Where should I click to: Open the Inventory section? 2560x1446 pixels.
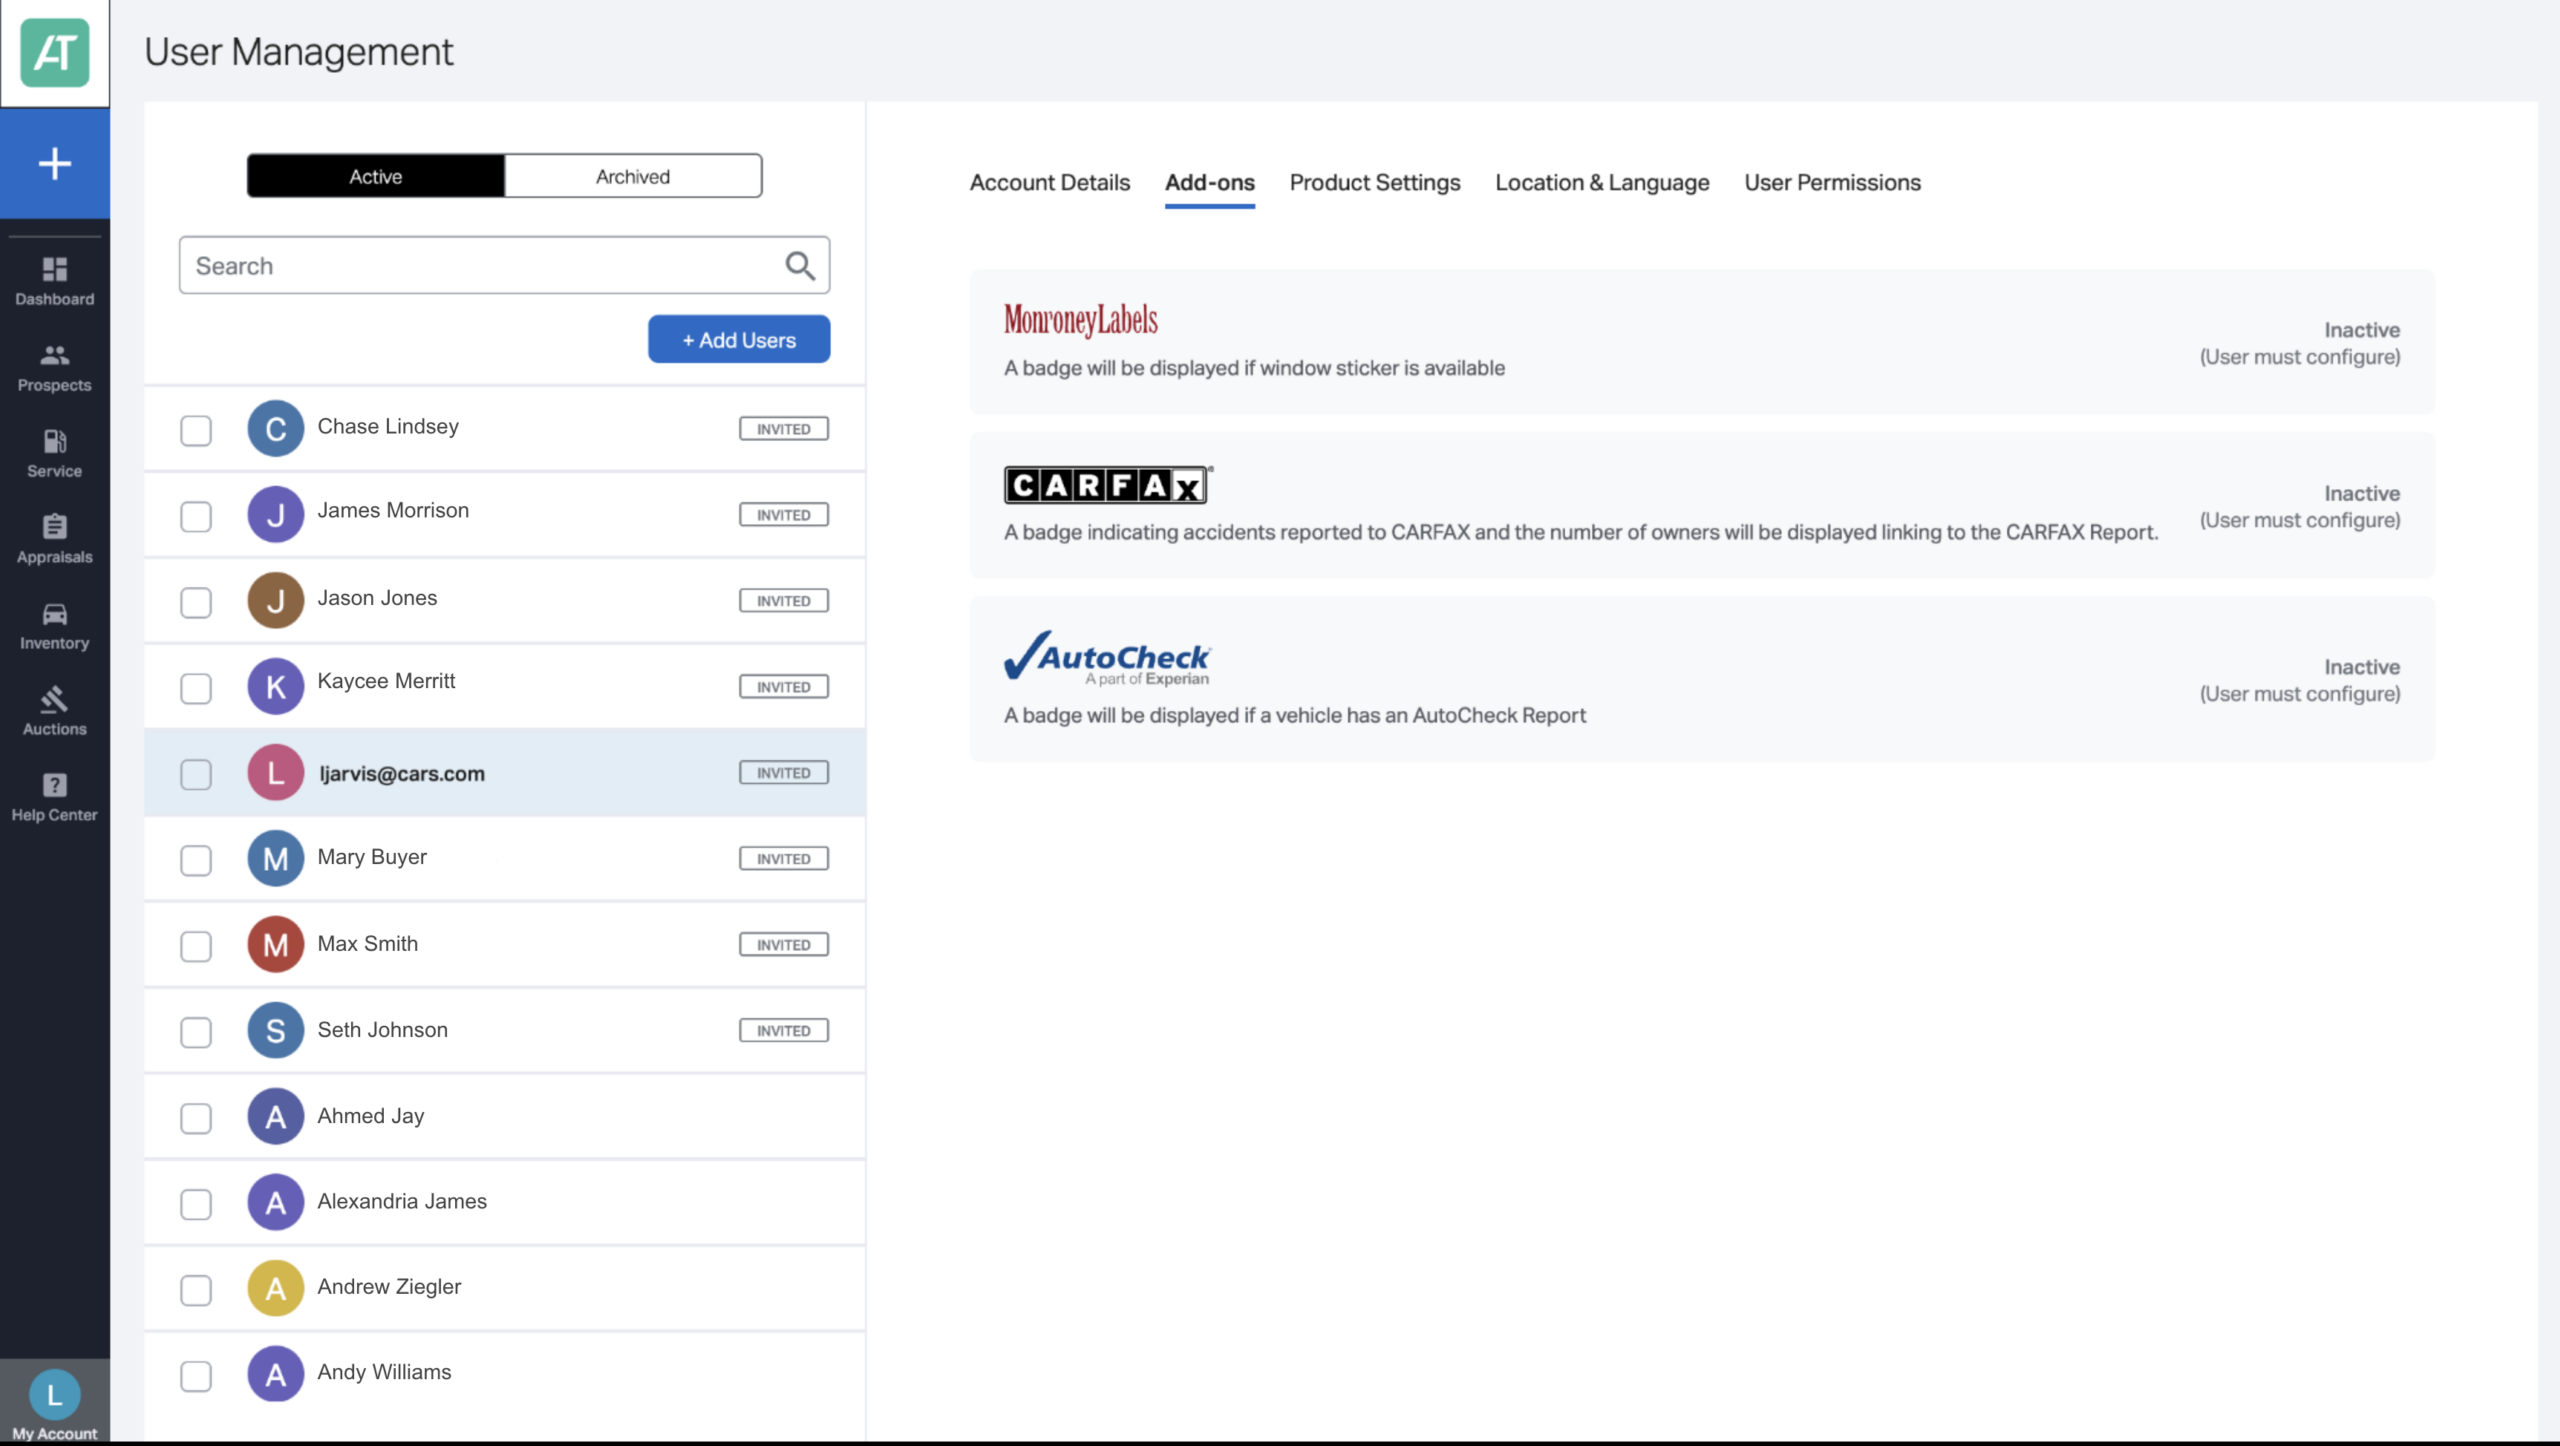[x=55, y=625]
